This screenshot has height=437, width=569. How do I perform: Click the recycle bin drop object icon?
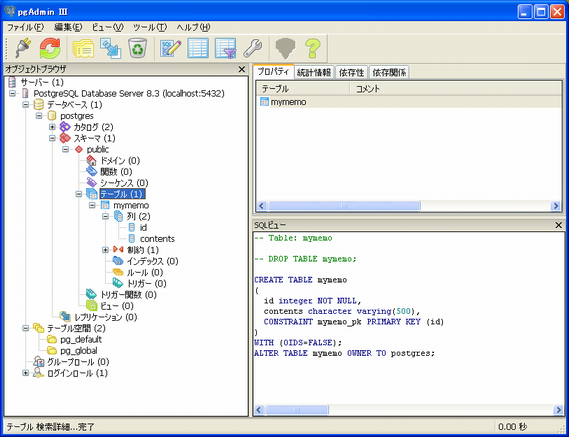pyautogui.click(x=138, y=48)
